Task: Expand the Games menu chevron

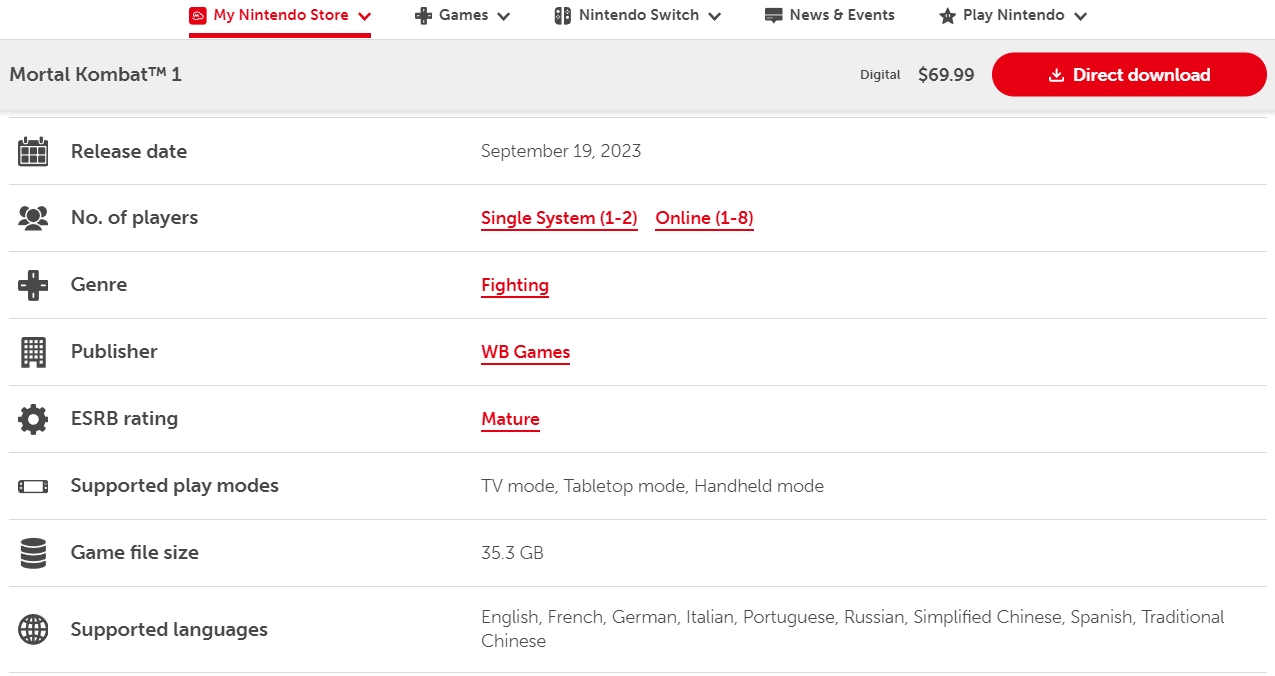Action: click(x=503, y=16)
